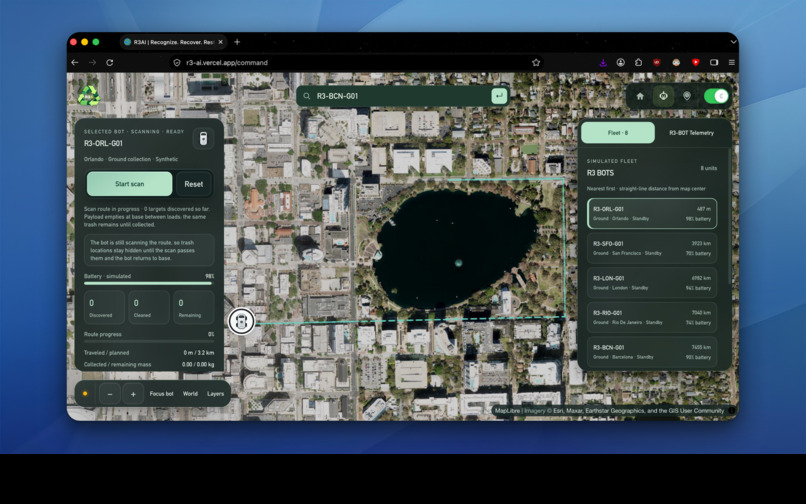The width and height of the screenshot is (806, 504).
Task: Open the purple downloads icon in browser toolbar
Action: 603,63
